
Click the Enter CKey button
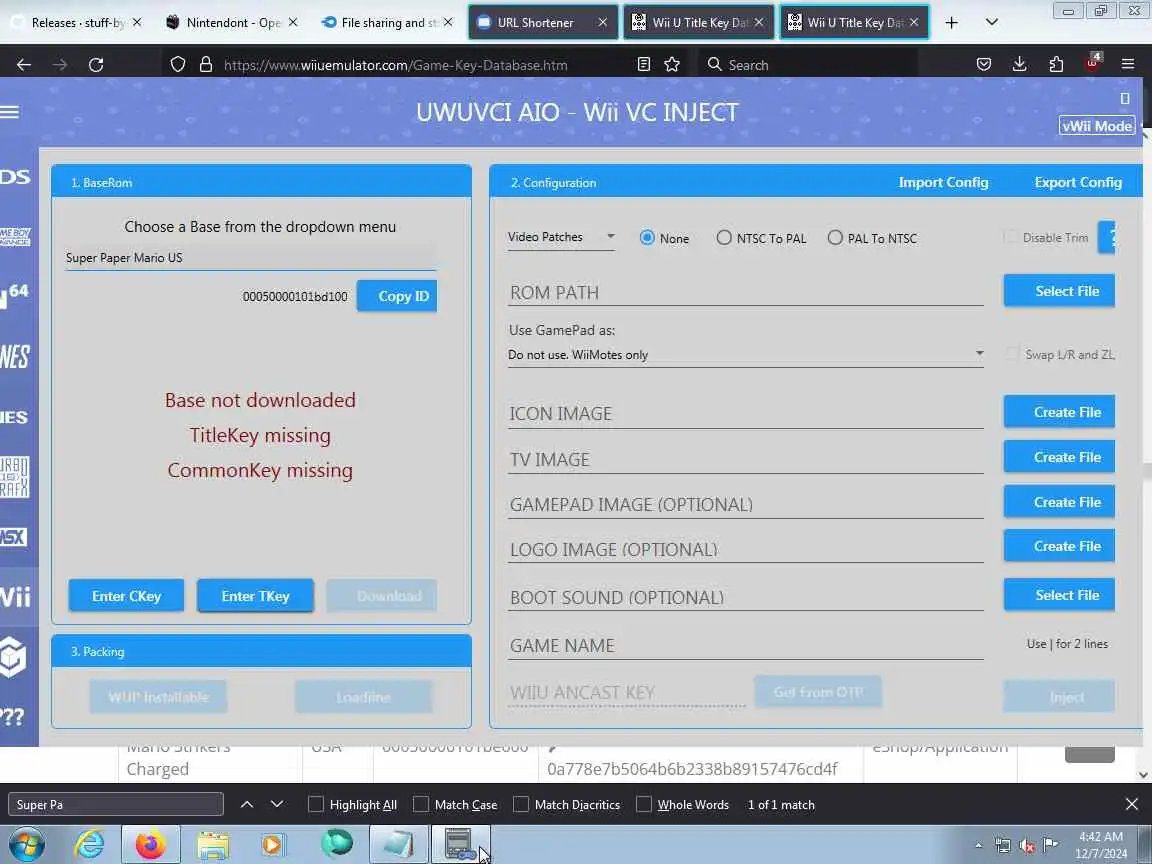(x=126, y=596)
